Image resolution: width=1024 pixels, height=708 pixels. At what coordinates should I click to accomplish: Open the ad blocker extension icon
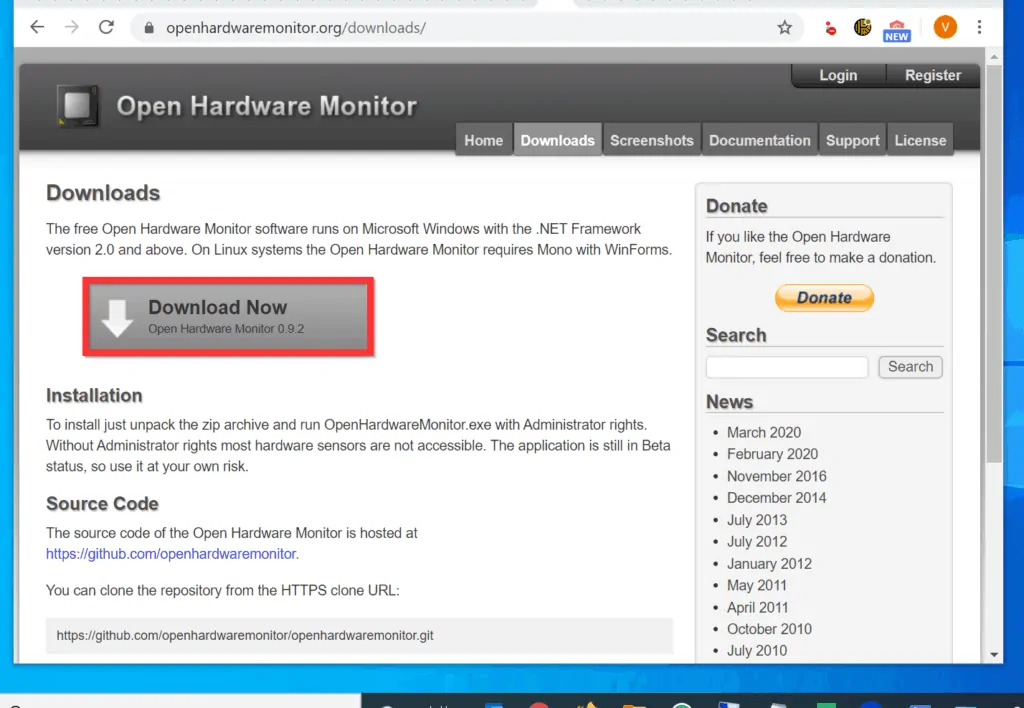point(829,27)
